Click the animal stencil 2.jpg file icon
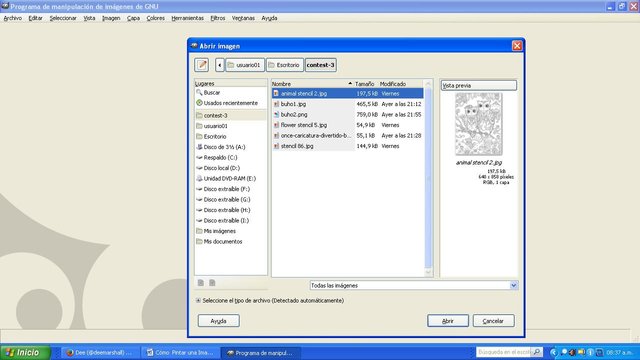The image size is (640, 360). [x=276, y=93]
